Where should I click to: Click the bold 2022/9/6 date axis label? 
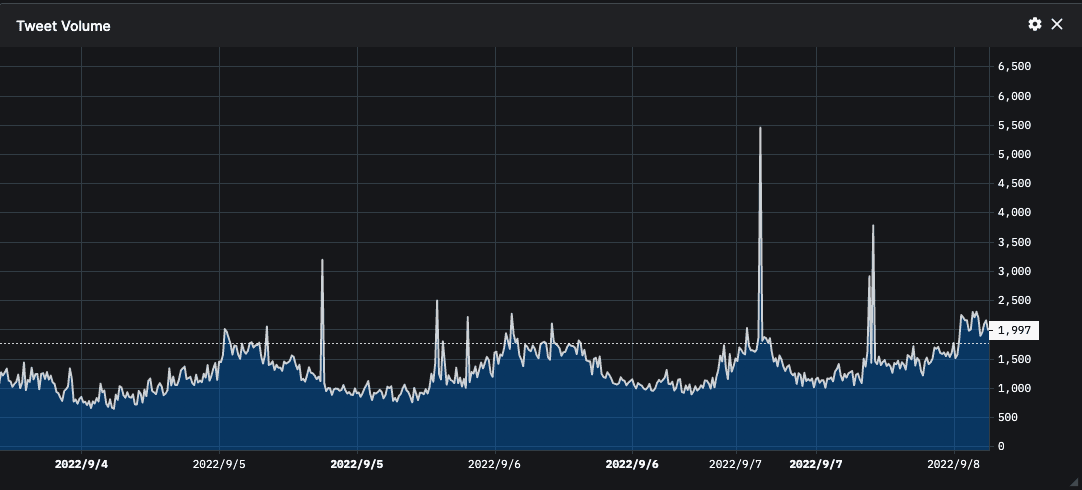(632, 464)
